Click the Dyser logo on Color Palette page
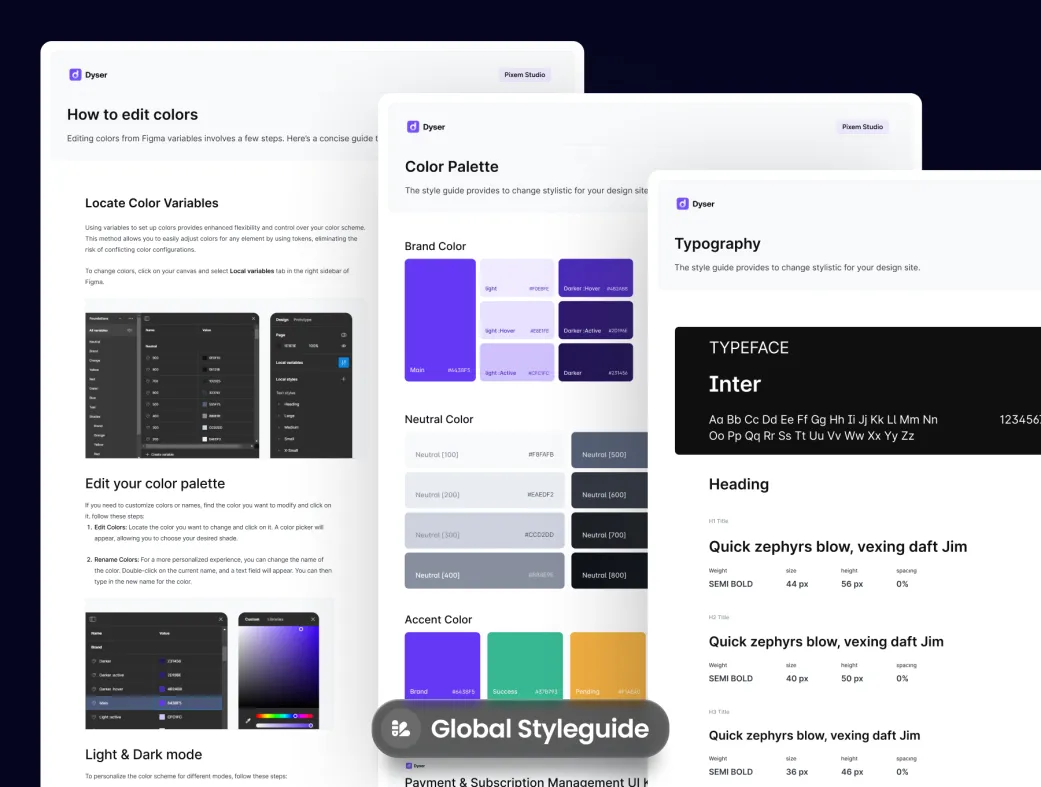 (x=413, y=127)
